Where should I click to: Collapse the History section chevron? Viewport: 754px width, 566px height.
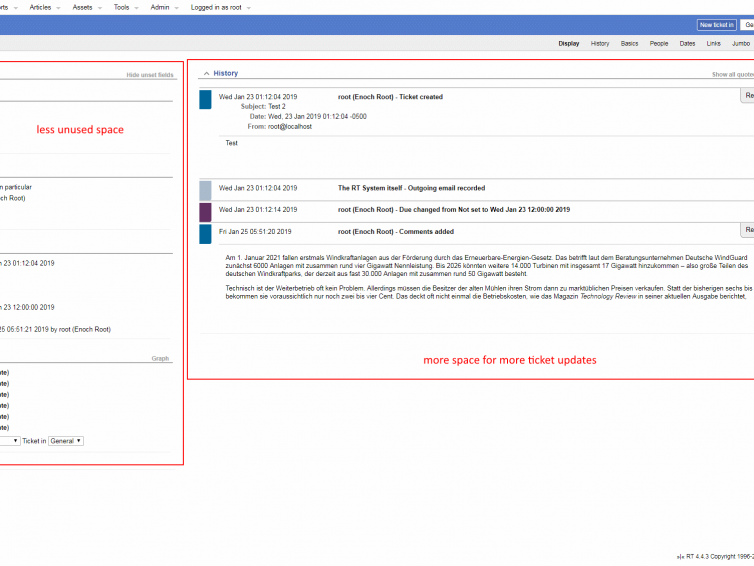click(205, 74)
